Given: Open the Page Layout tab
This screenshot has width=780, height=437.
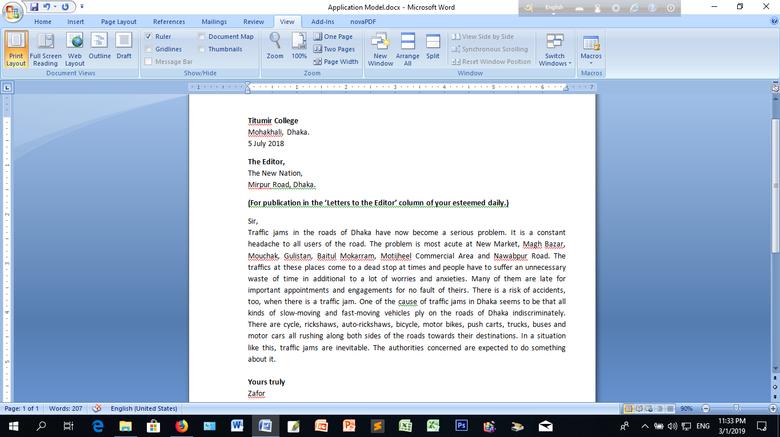Looking at the screenshot, I should point(118,22).
